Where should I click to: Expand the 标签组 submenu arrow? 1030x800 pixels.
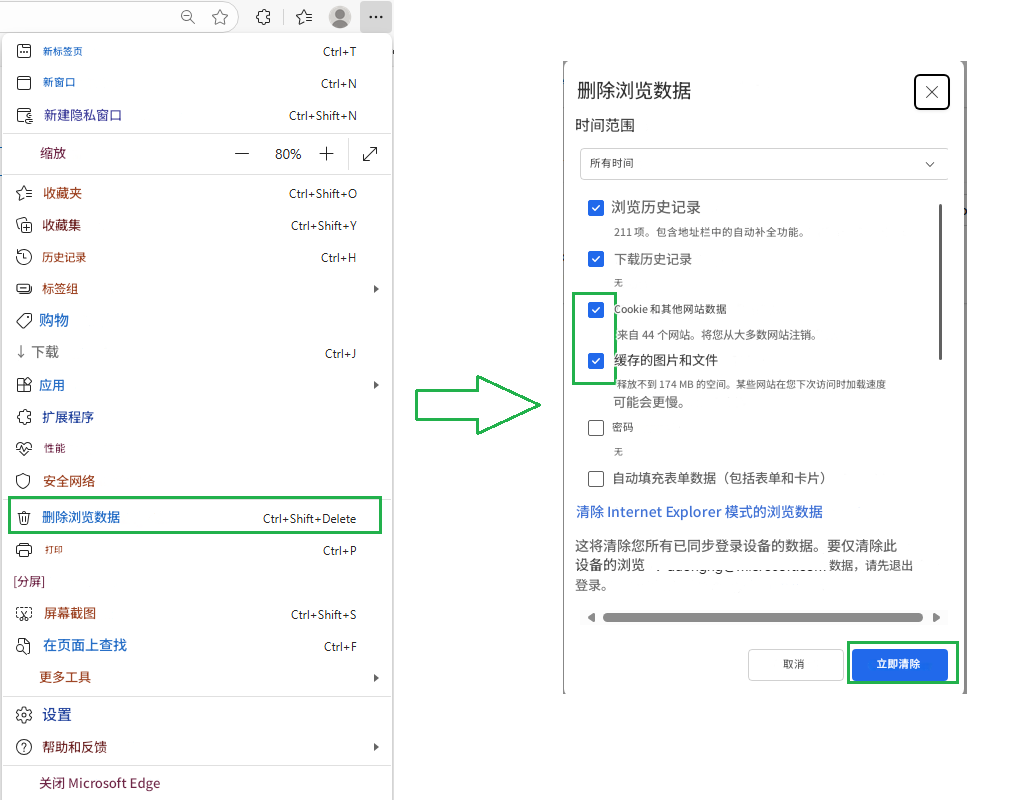coord(376,289)
